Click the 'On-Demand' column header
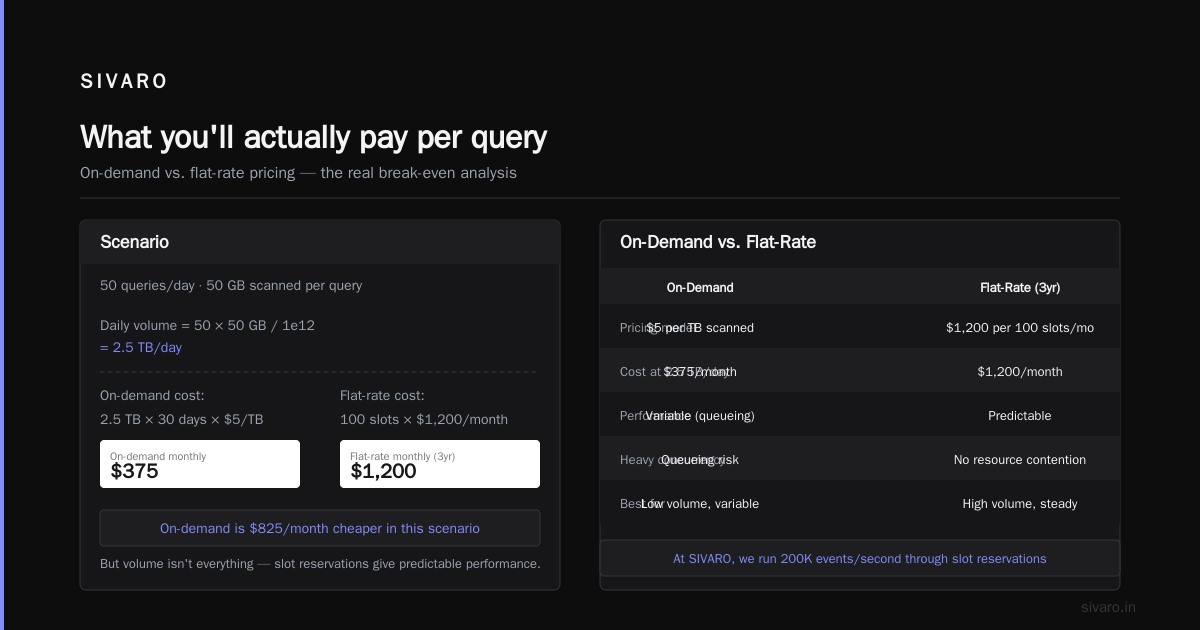 tap(700, 287)
